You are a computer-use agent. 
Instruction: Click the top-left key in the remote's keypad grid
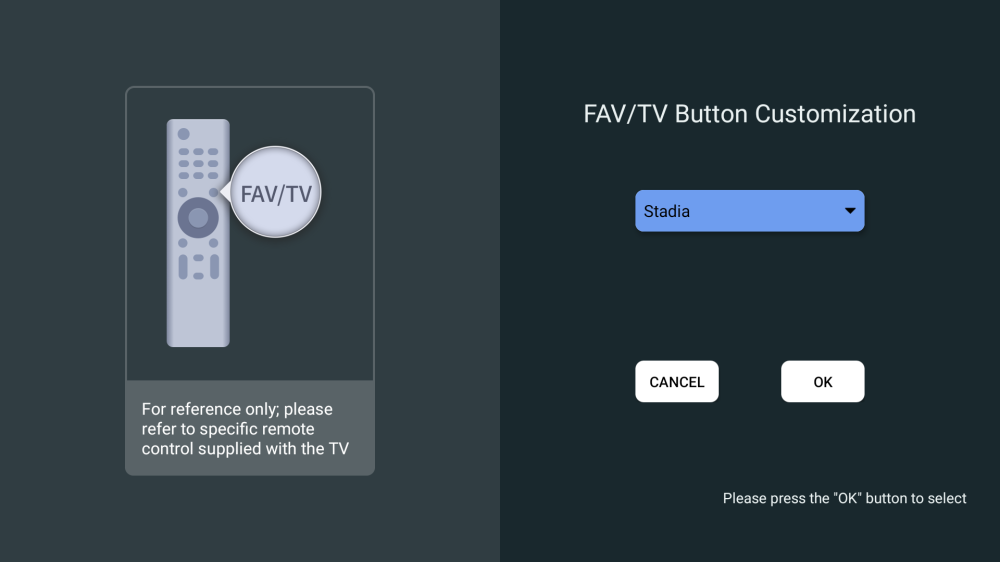coord(183,152)
